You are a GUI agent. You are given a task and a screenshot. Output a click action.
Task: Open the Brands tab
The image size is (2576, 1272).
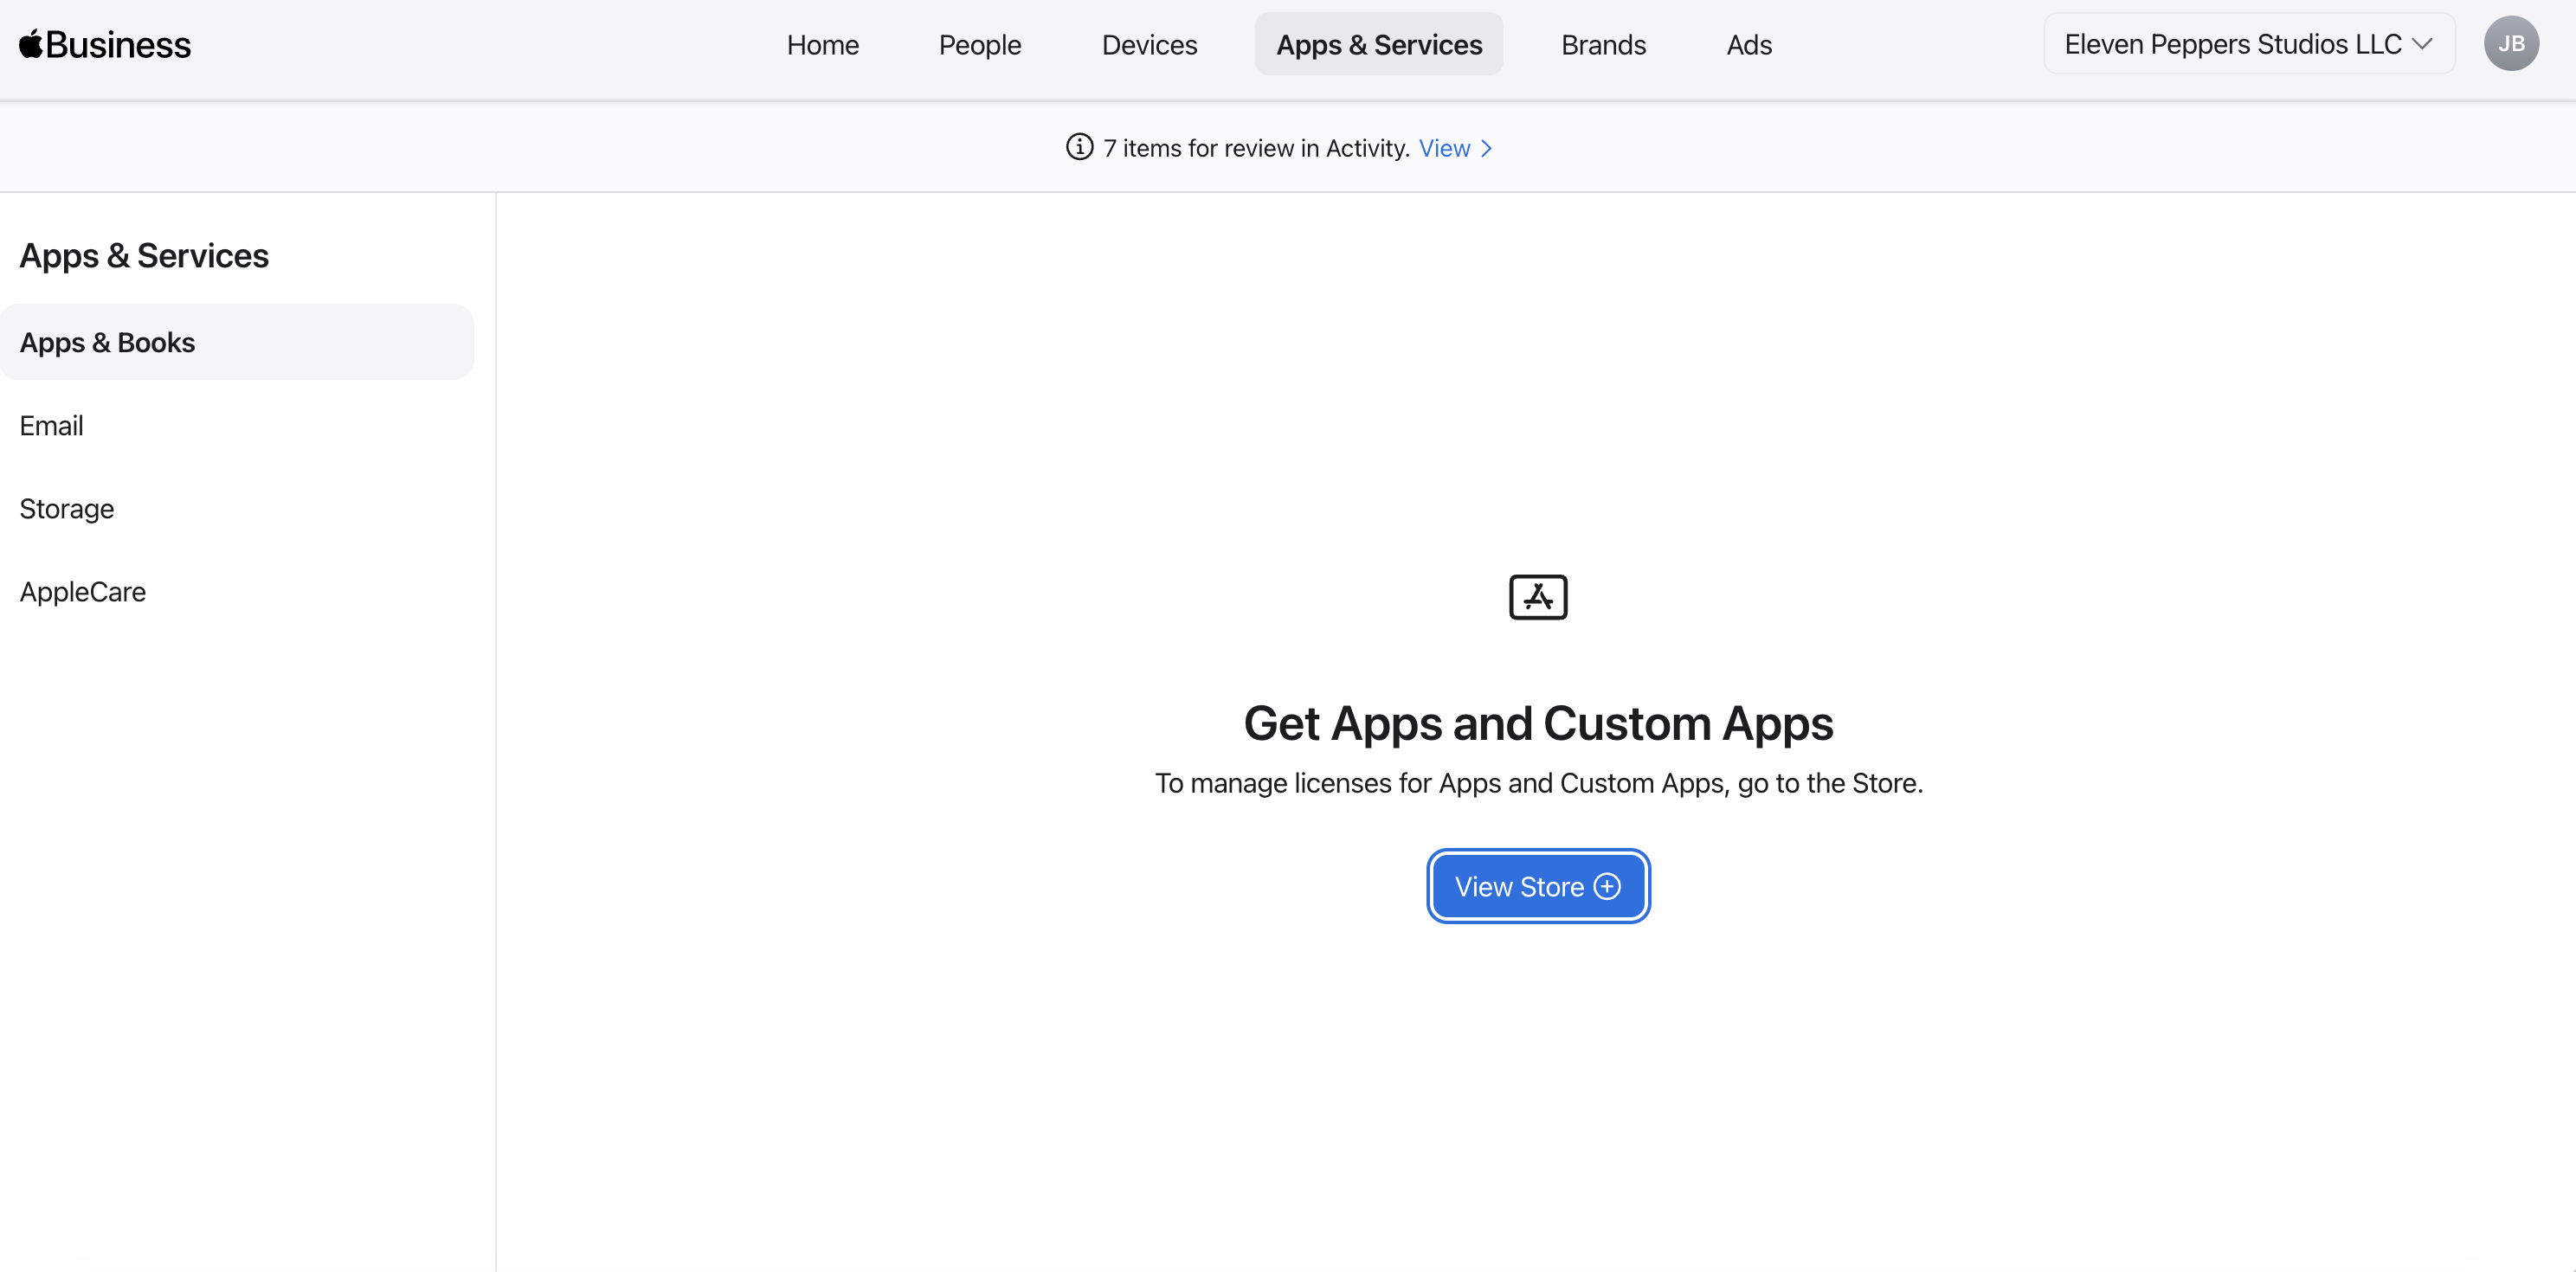click(1603, 45)
